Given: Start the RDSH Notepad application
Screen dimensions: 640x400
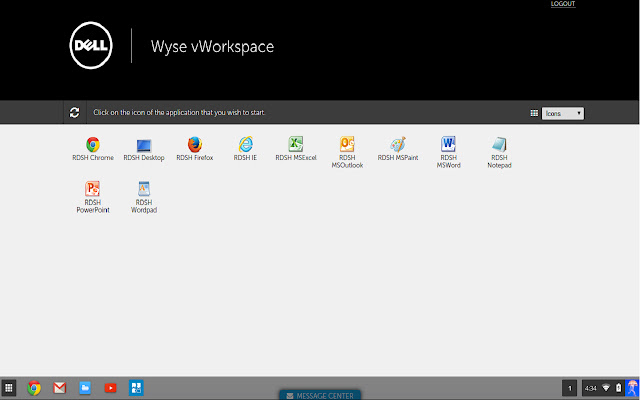Looking at the screenshot, I should (x=499, y=144).
